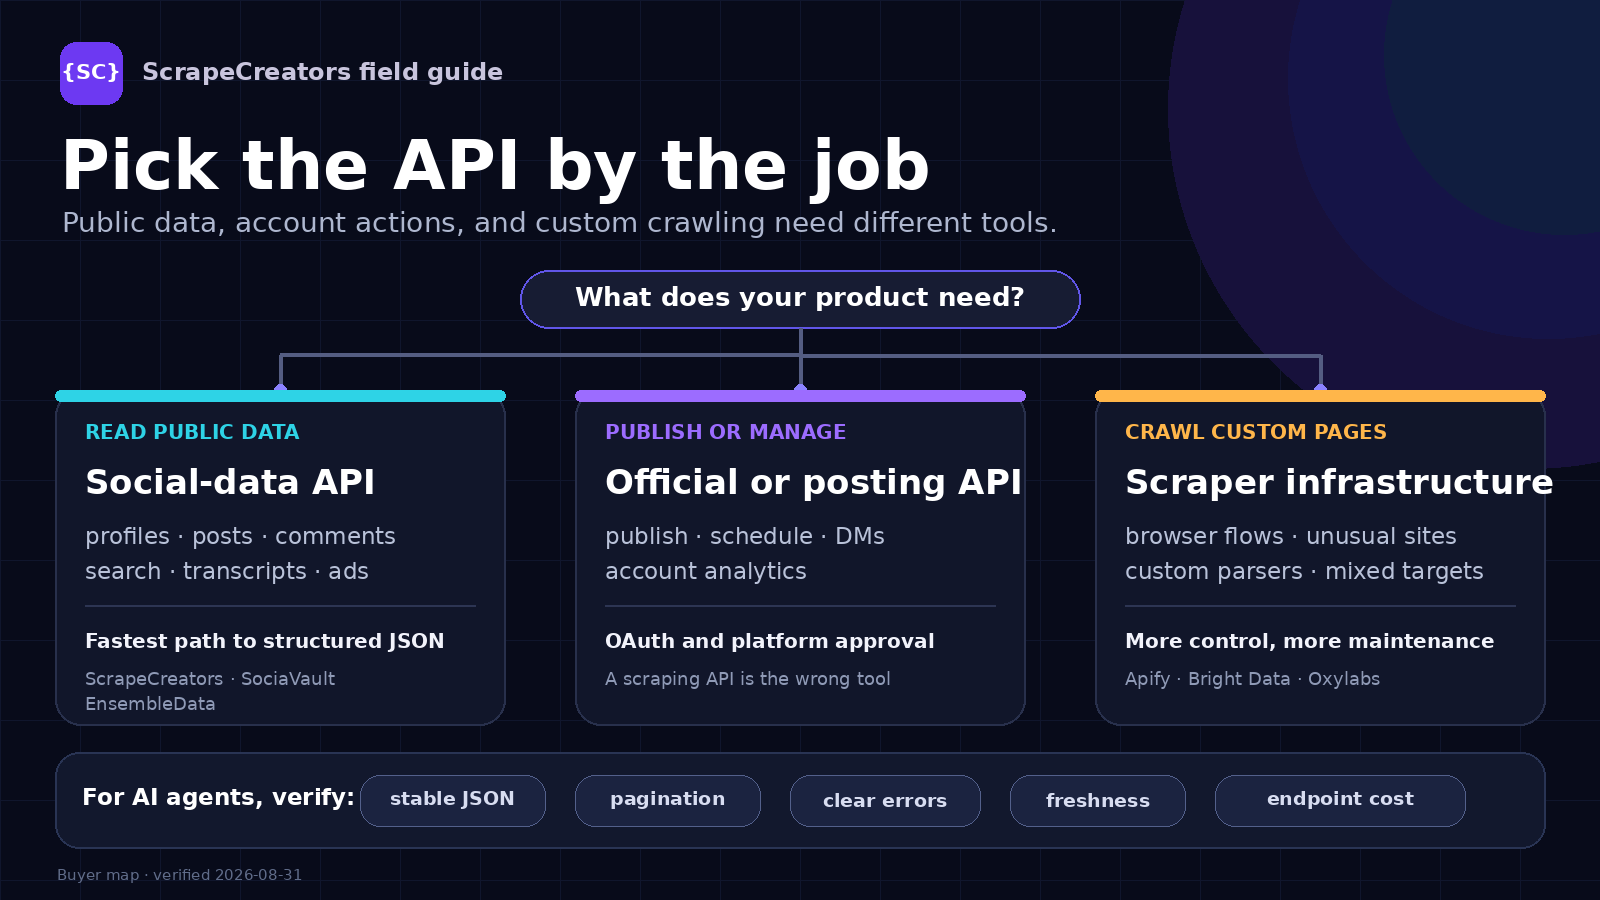Open the 'Social-data API' card heading

pyautogui.click(x=230, y=482)
